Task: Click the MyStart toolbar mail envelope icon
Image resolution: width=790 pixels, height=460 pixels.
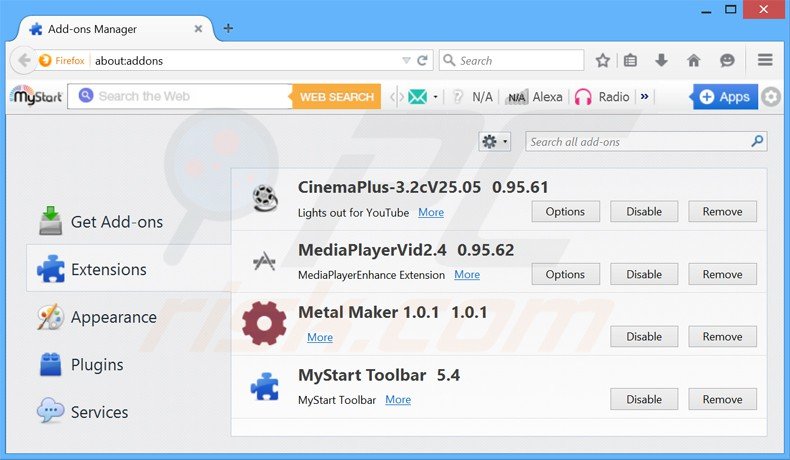Action: coord(417,97)
